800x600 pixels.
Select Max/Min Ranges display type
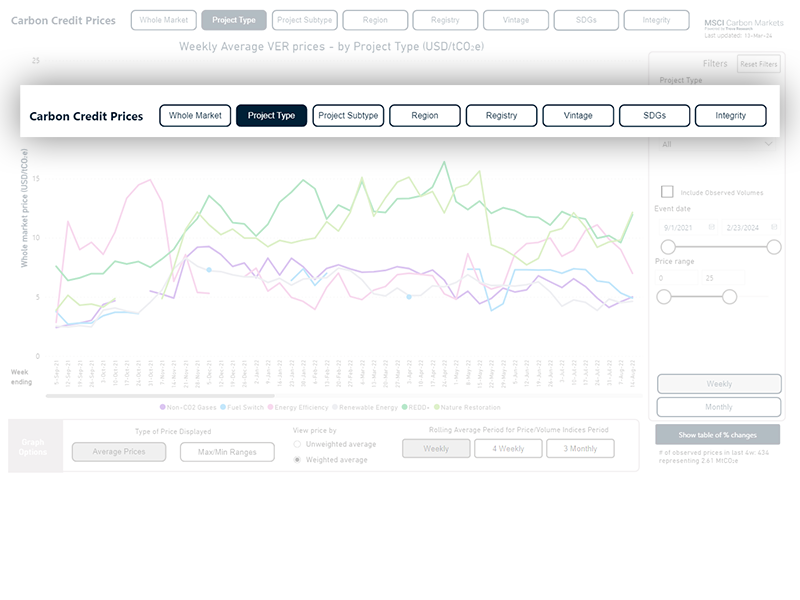227,452
